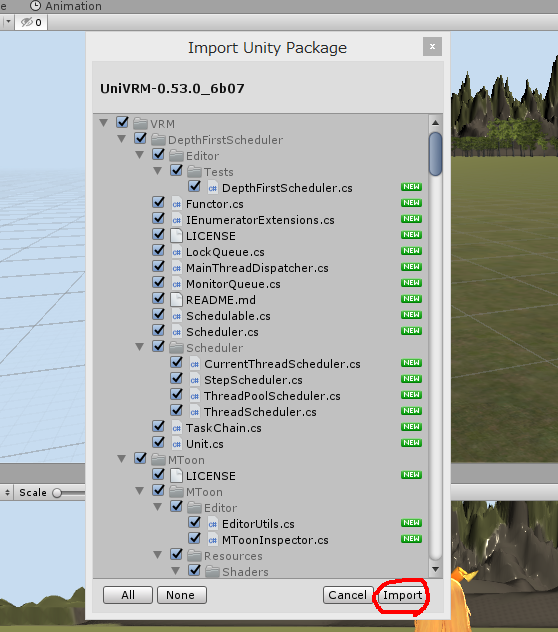The height and width of the screenshot is (632, 558).
Task: Click the Animation tab clock icon
Action: (36, 6)
